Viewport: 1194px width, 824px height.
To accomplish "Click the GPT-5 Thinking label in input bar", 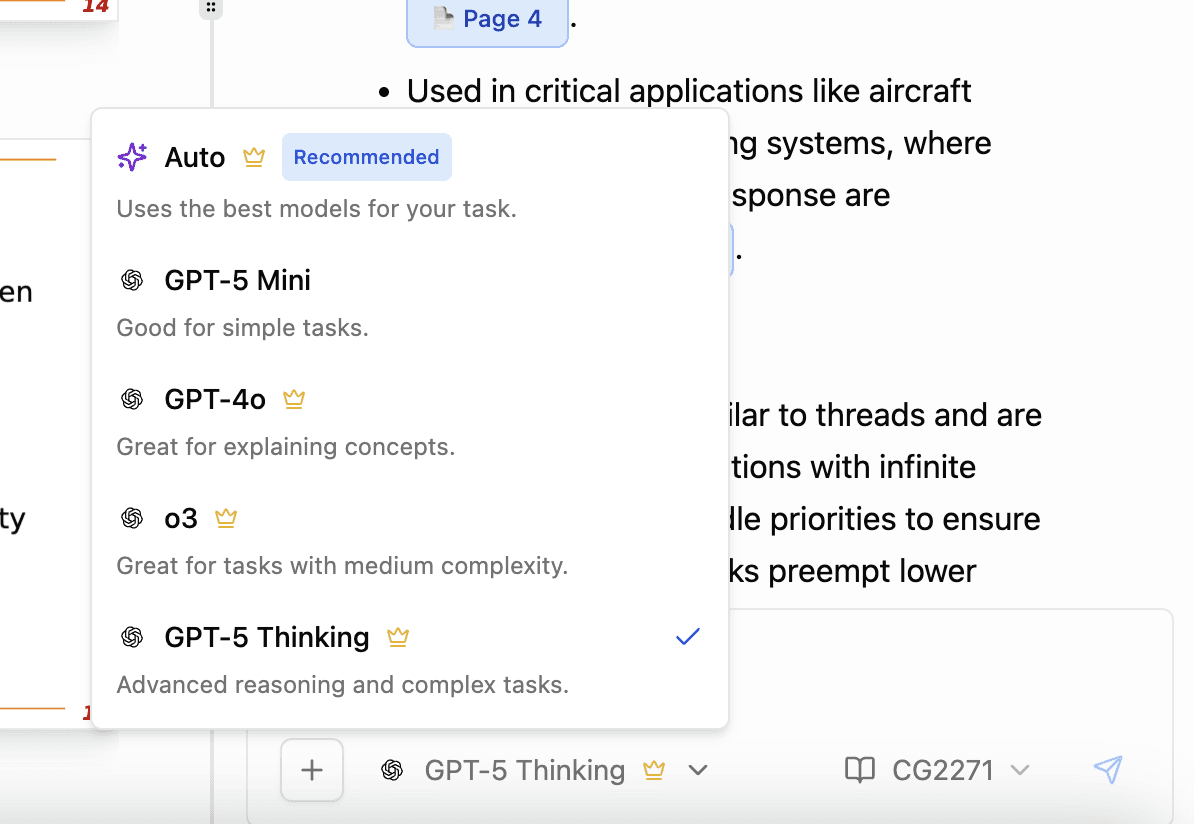I will pos(525,770).
